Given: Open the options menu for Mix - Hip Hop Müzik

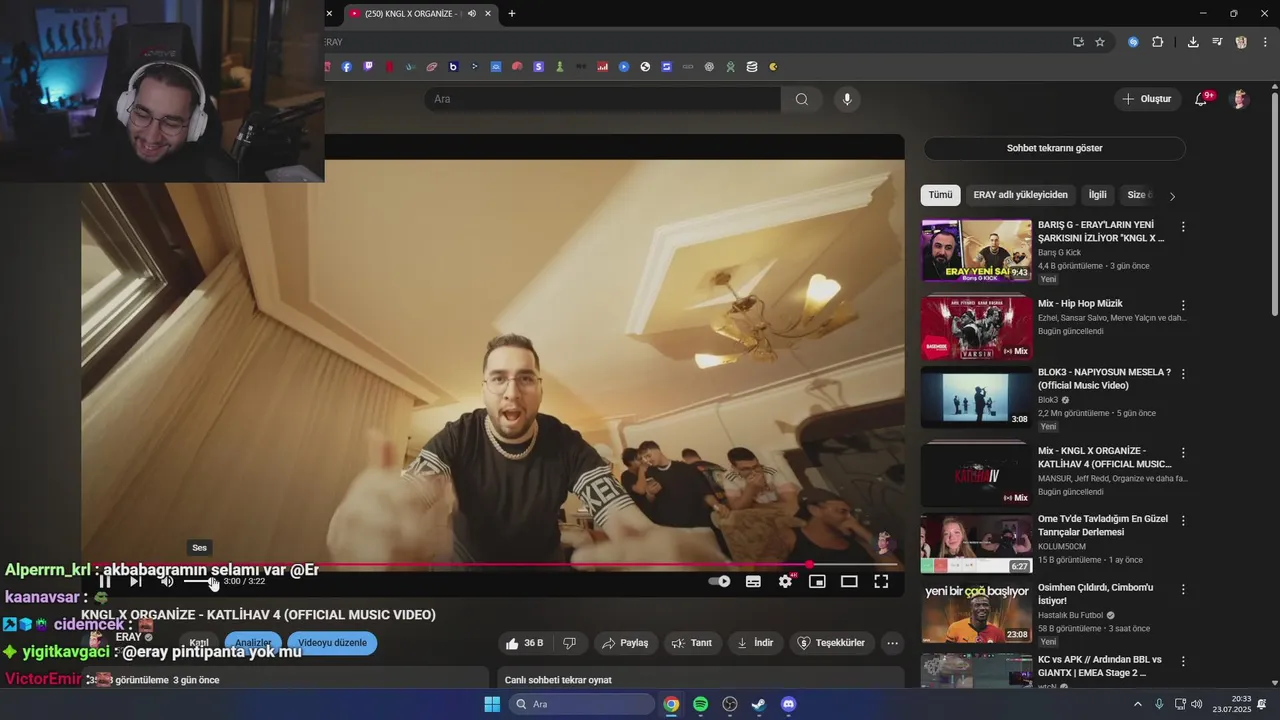Looking at the screenshot, I should click(1183, 305).
